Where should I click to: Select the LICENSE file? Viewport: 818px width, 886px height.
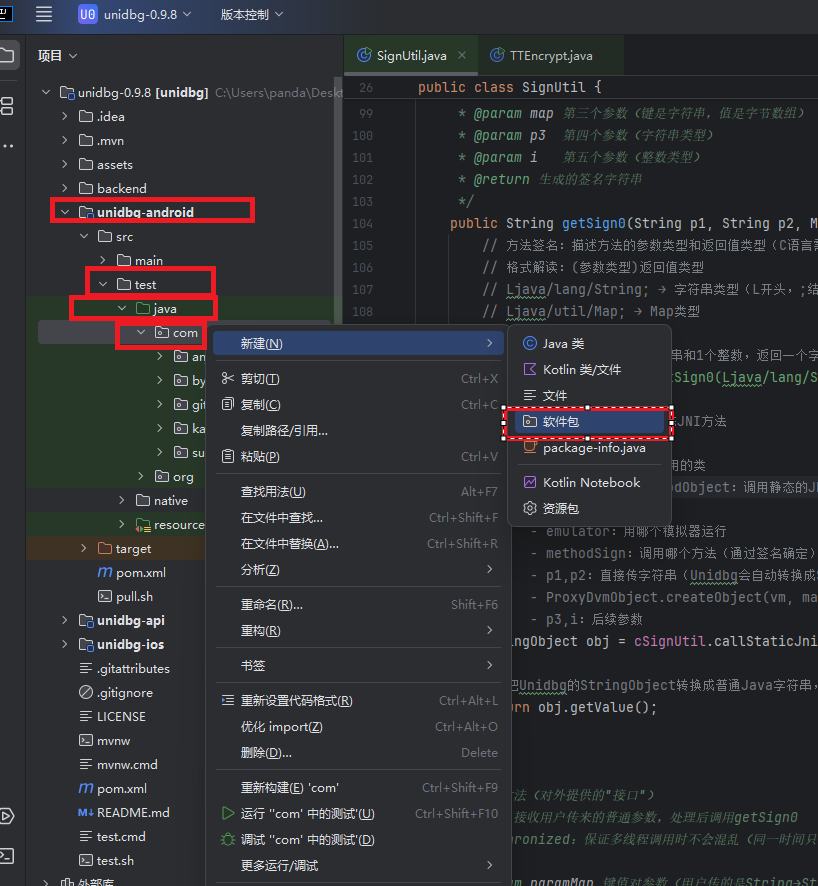coord(112,716)
